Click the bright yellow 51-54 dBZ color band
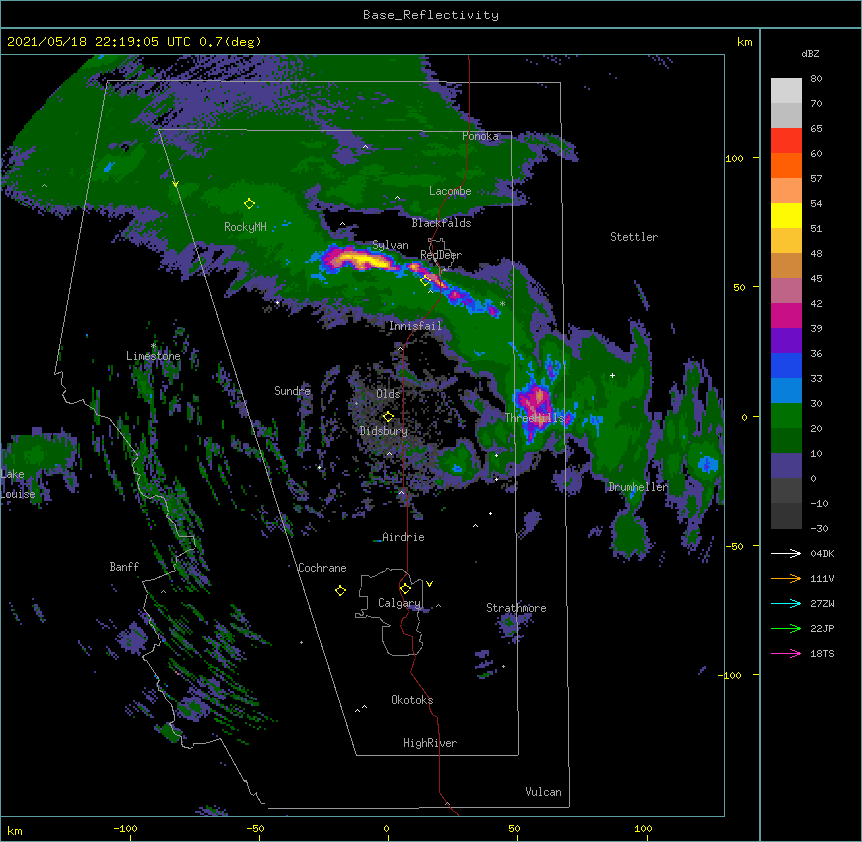This screenshot has width=862, height=842. [x=786, y=215]
